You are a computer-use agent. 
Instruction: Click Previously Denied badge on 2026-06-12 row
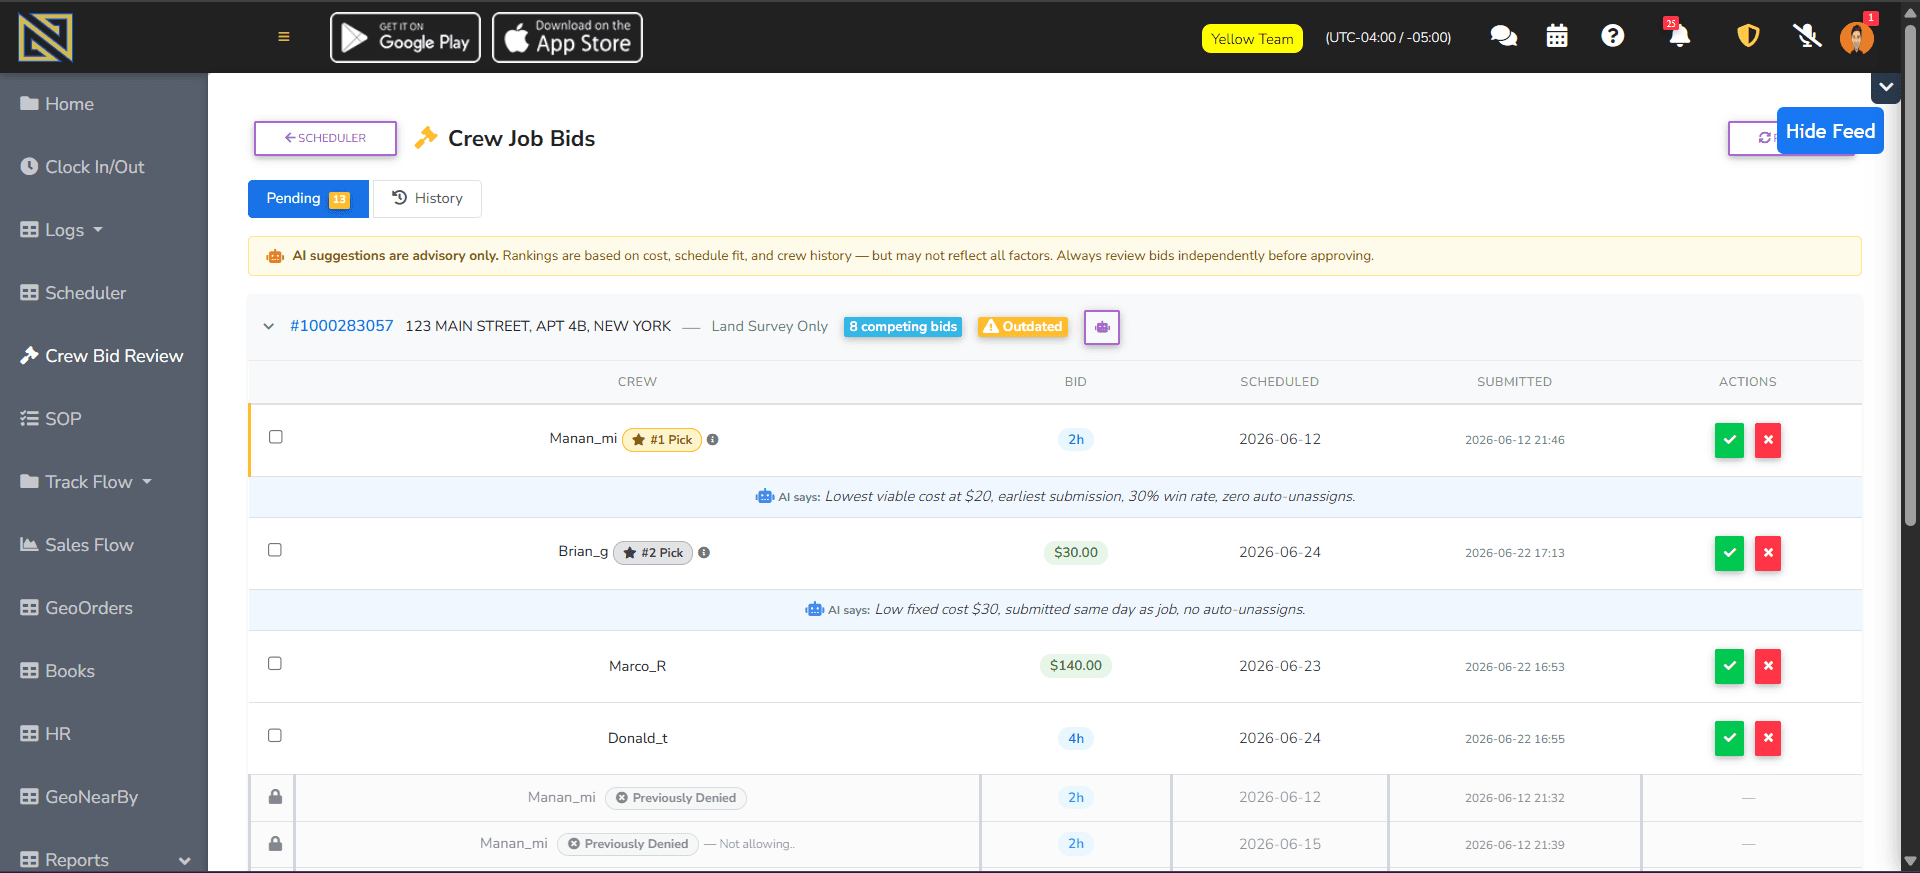click(x=676, y=798)
